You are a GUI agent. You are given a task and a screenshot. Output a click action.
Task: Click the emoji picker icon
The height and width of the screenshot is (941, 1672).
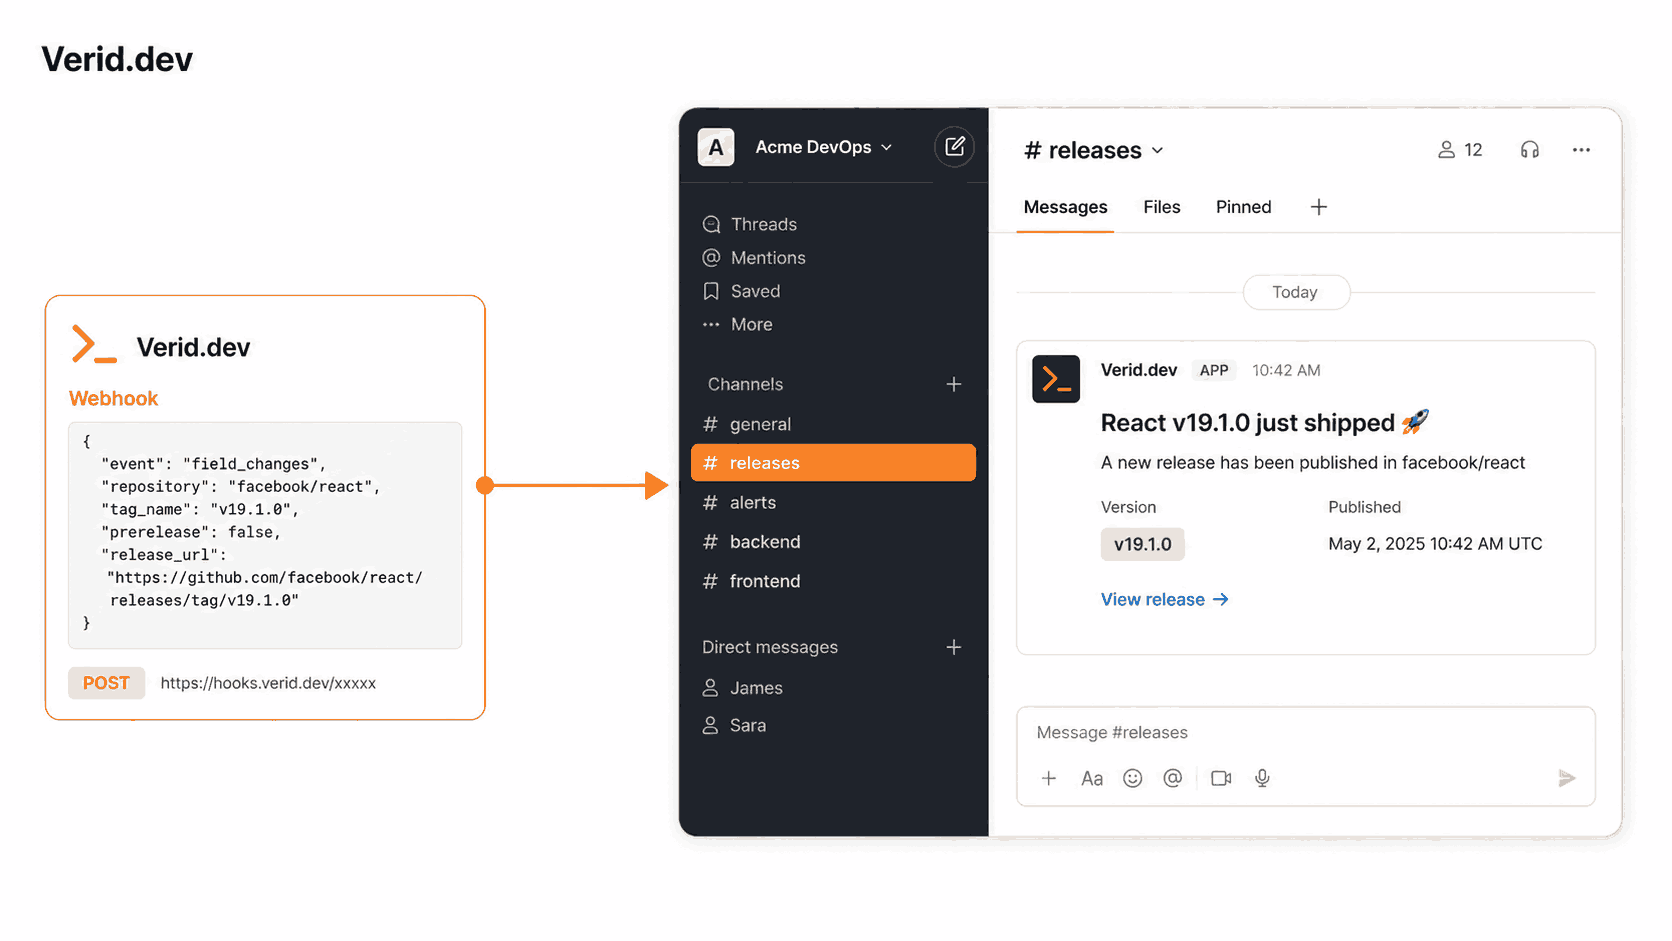point(1132,778)
